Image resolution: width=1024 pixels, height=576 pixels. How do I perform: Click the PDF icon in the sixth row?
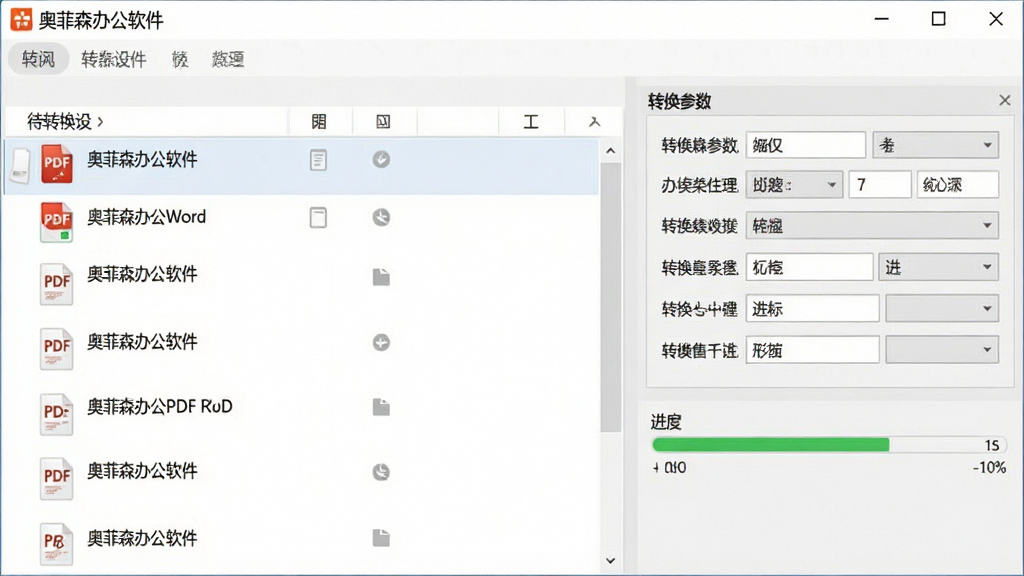(x=56, y=479)
